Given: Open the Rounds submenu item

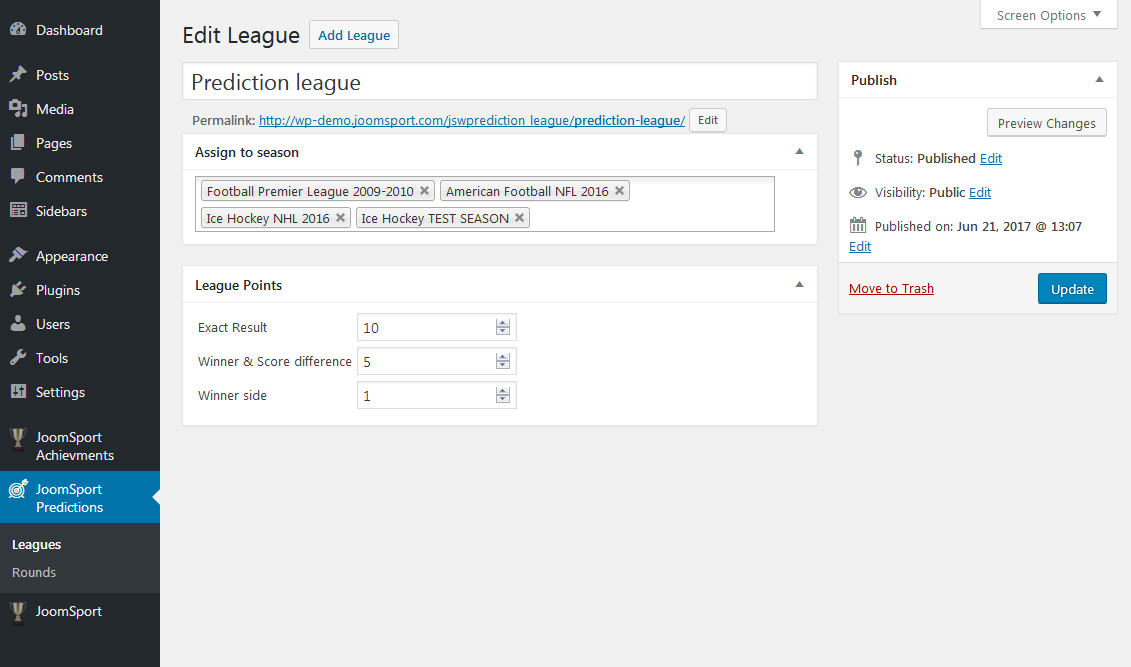Looking at the screenshot, I should click(34, 572).
